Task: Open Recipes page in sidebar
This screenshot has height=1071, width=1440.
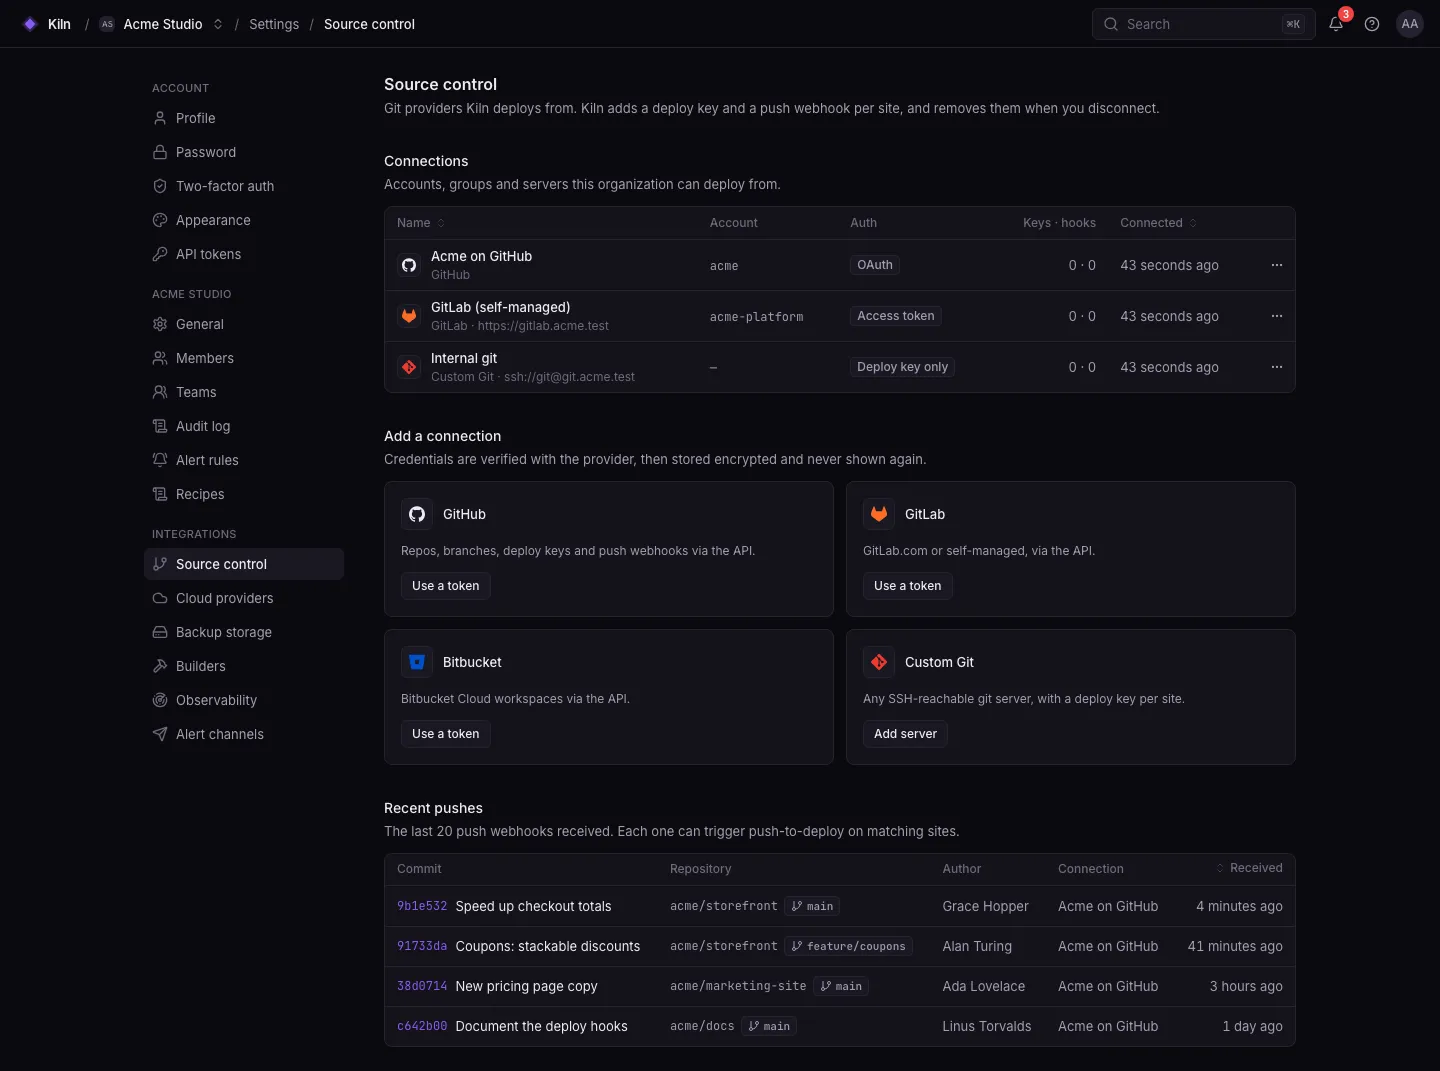Action: click(244, 494)
